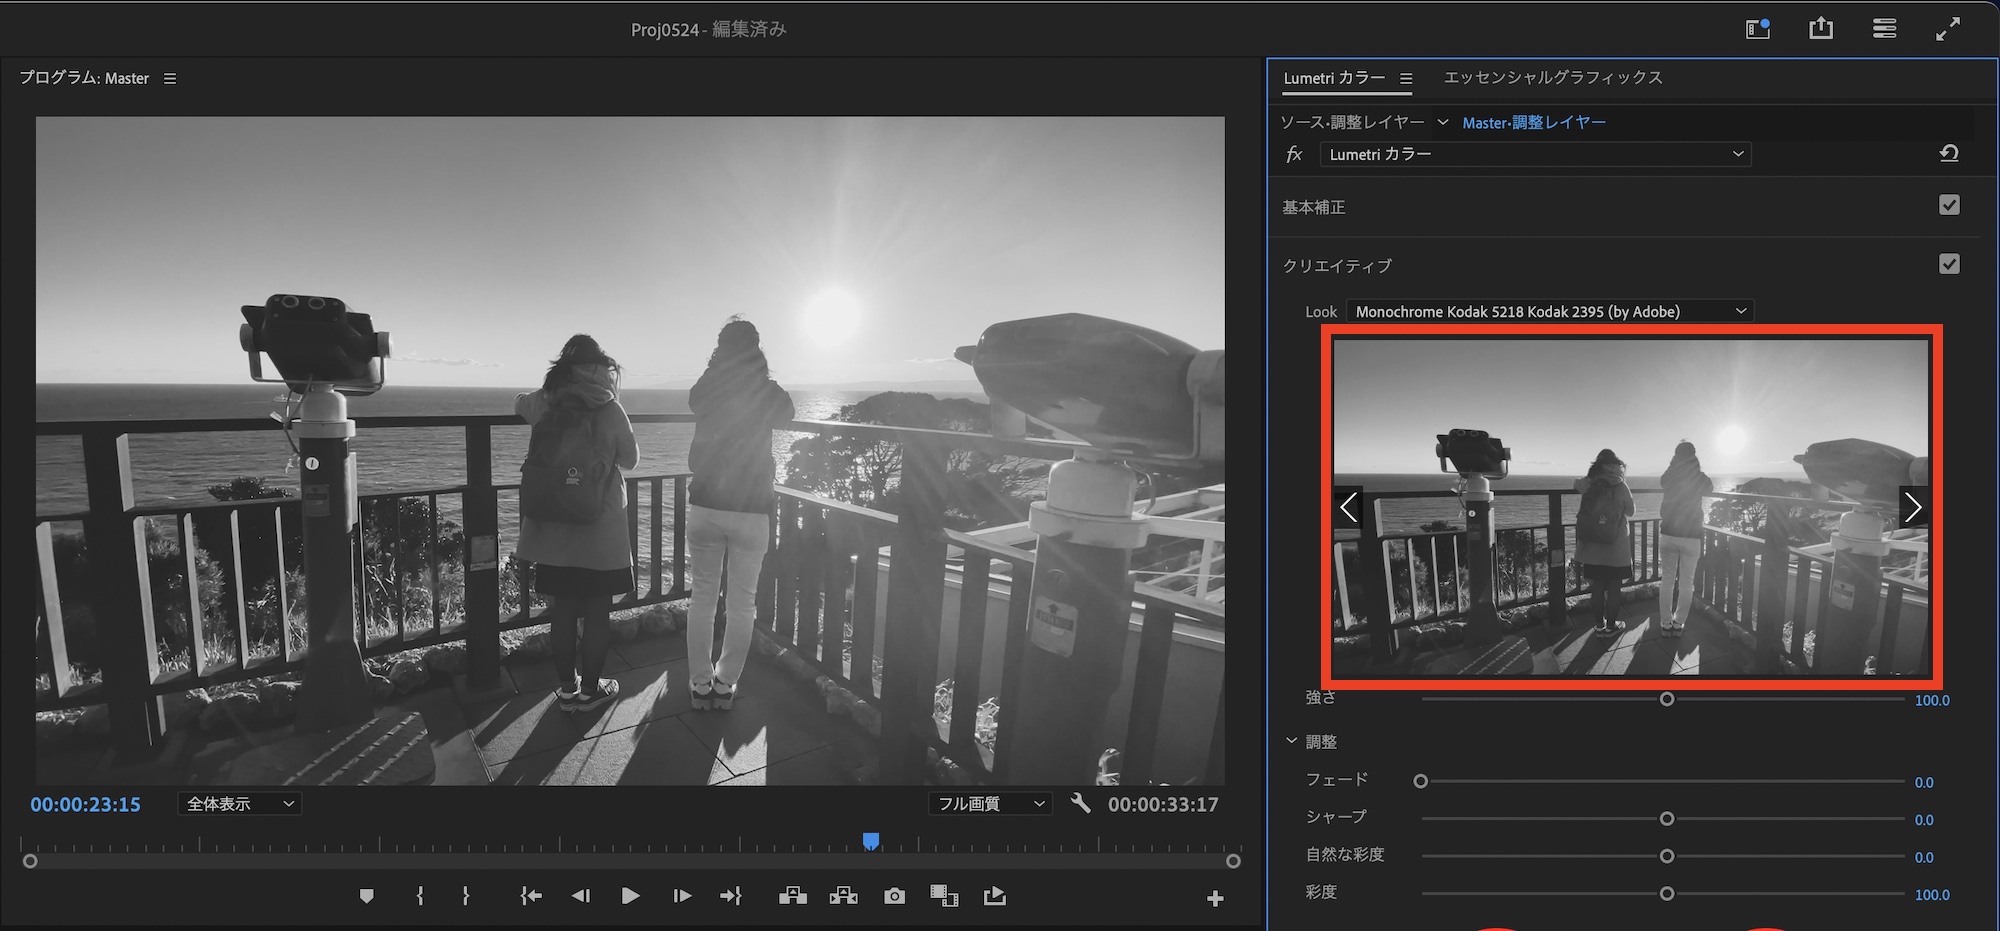Click the Look preview thumbnail

pos(1630,507)
